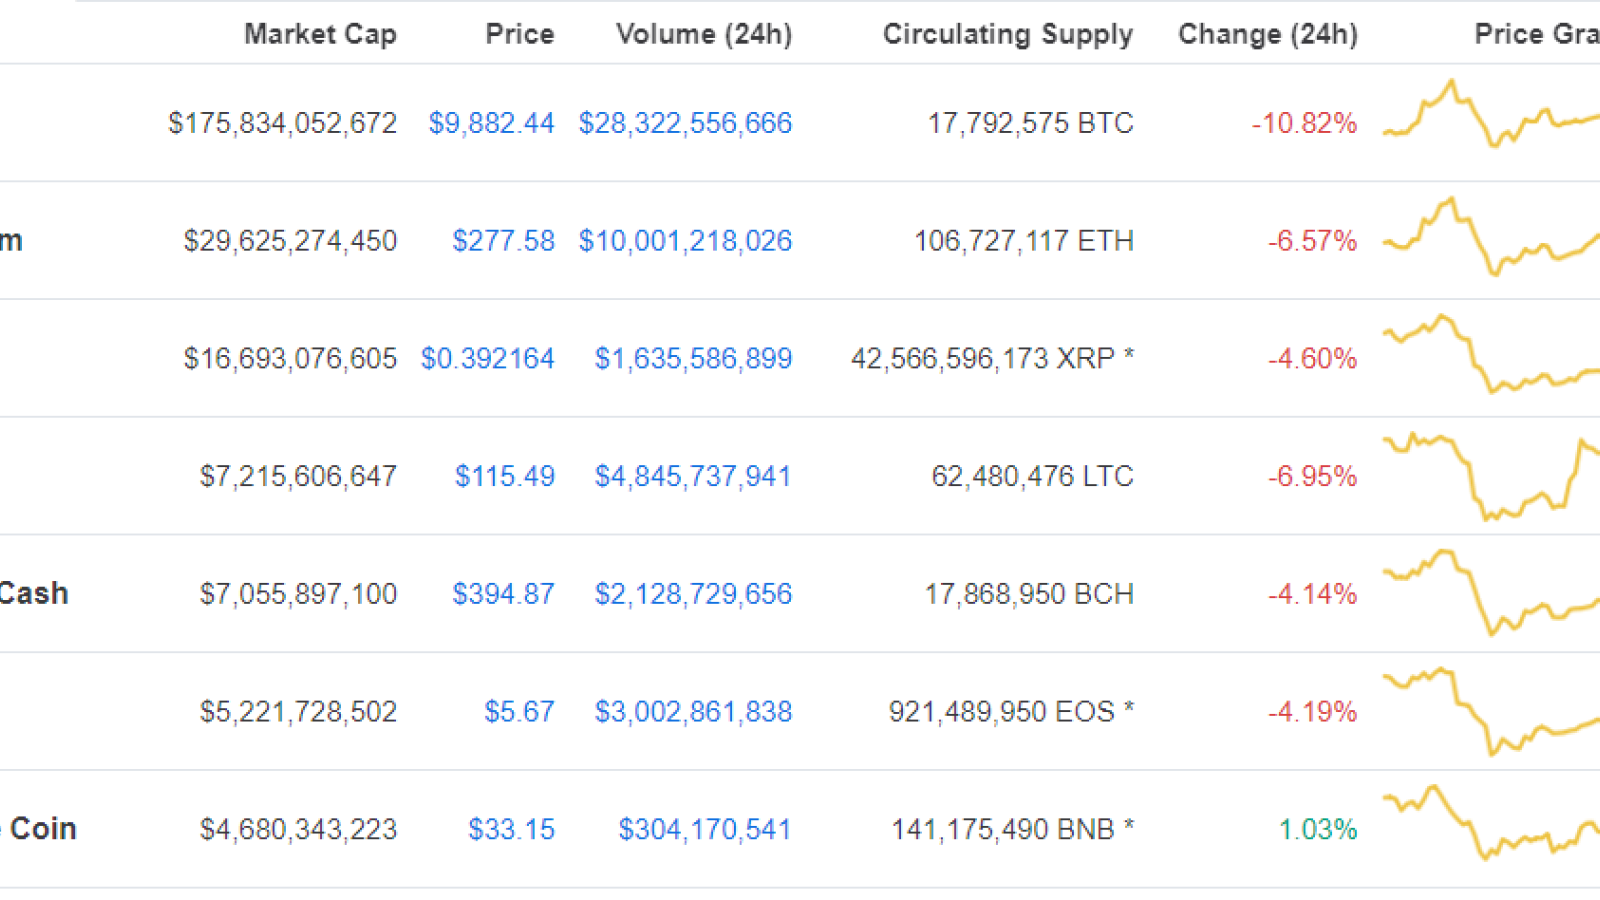Open EOS volume link $3,002,861,838
The height and width of the screenshot is (900, 1600).
[693, 712]
